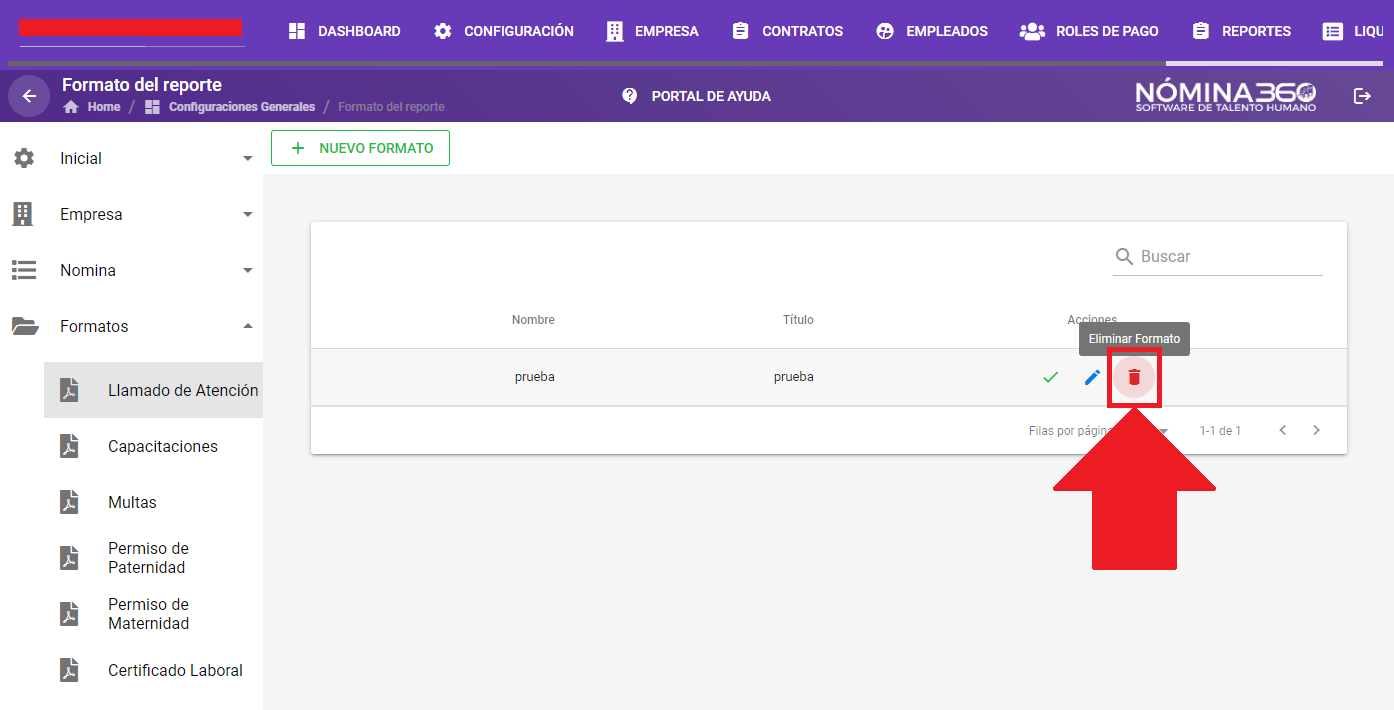
Task: Expand the Nomina section arrow
Action: 248,270
